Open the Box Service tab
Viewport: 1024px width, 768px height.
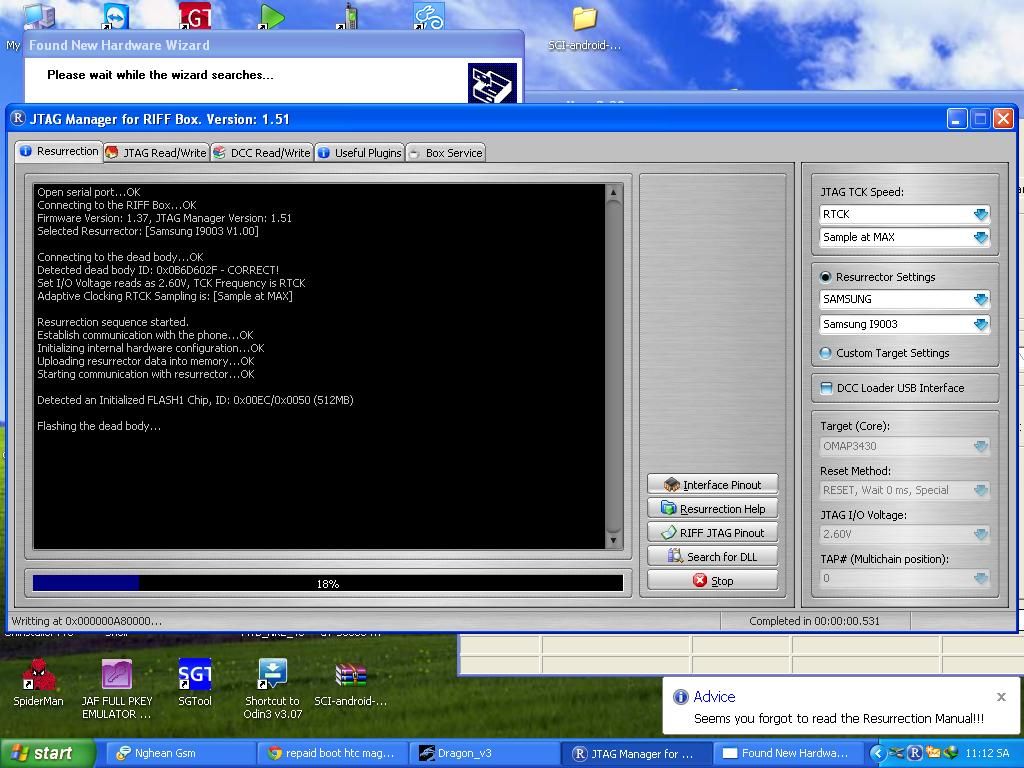coord(445,153)
